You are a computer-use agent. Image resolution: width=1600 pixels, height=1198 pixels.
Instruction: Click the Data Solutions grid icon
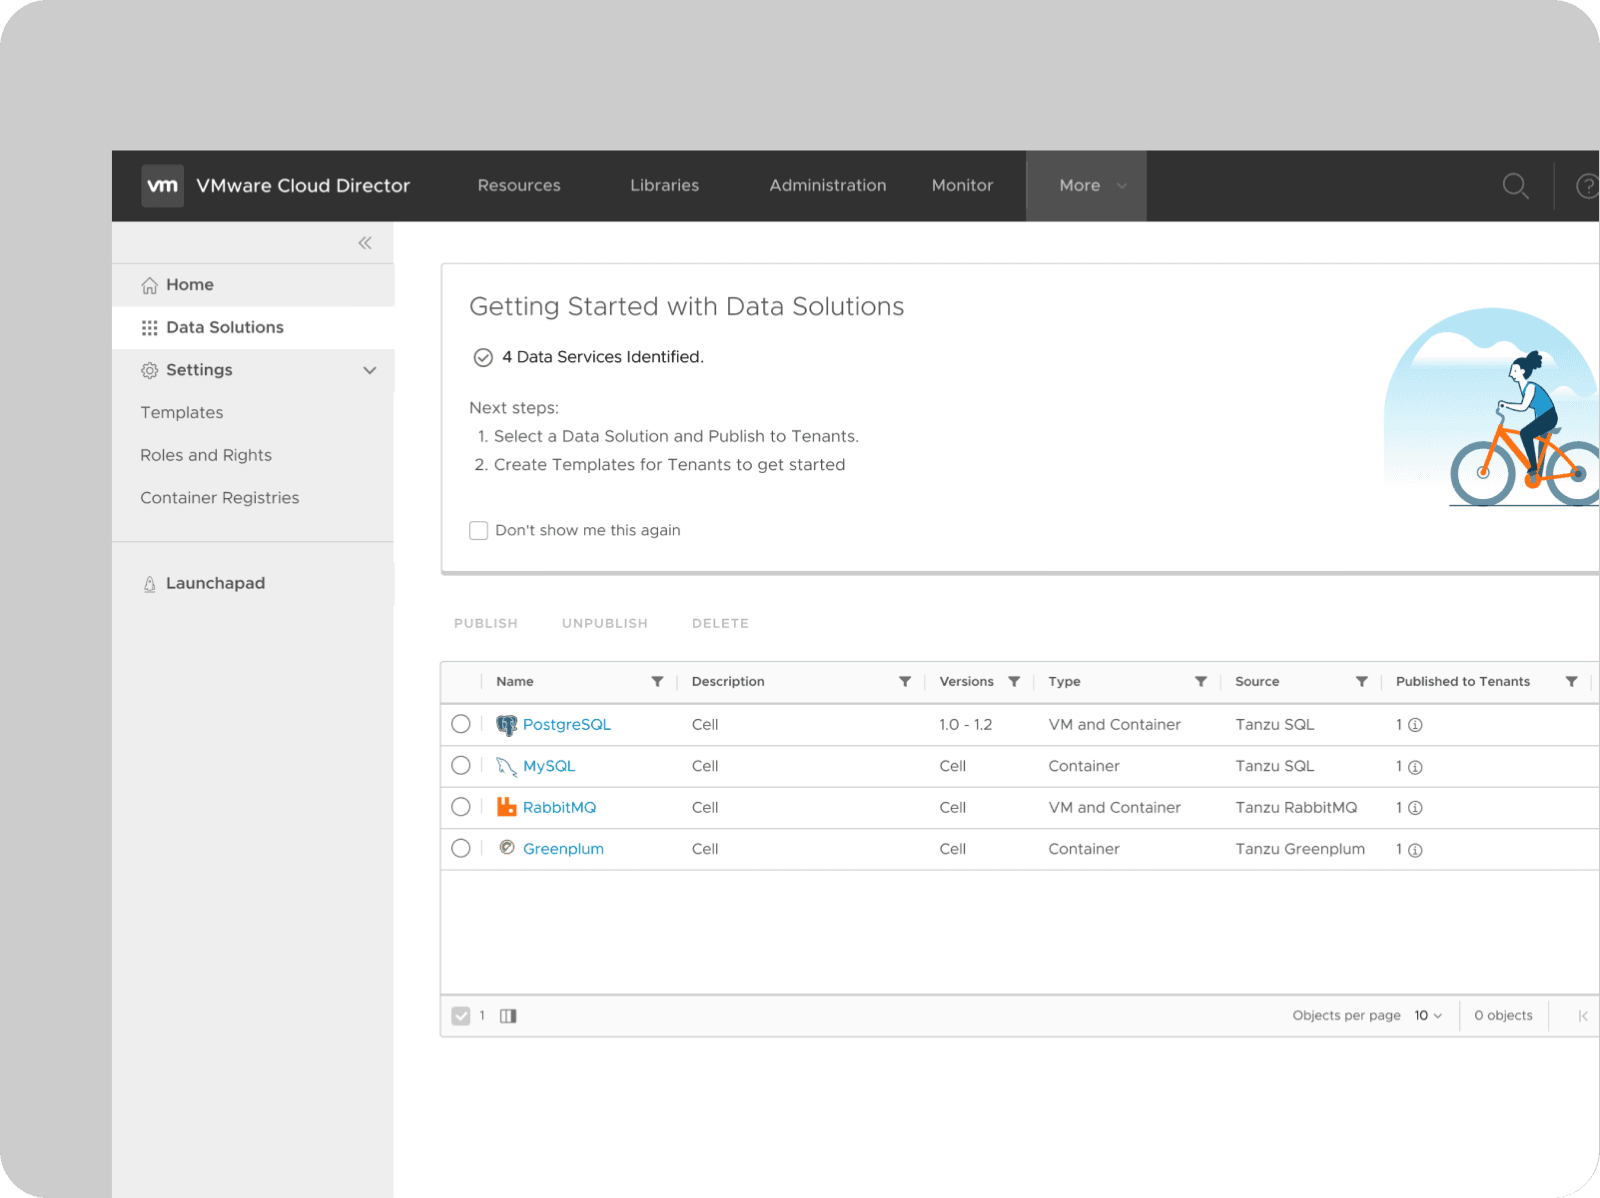click(149, 328)
